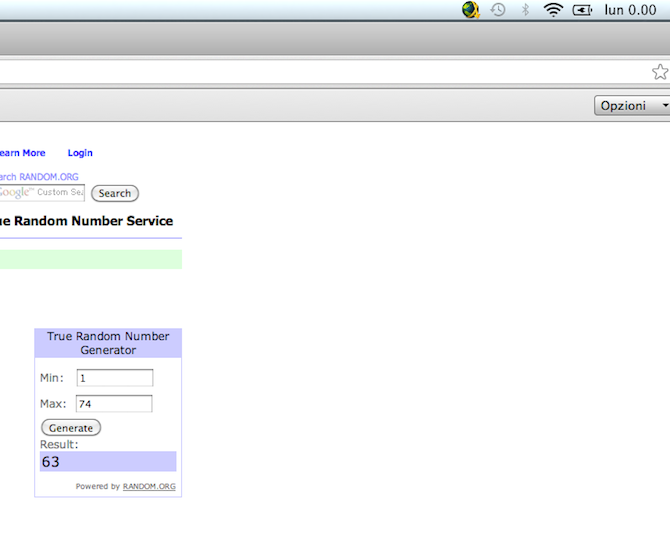Click the Search RANDOM.ORG label link
This screenshot has height=552, width=670.
coord(39,176)
